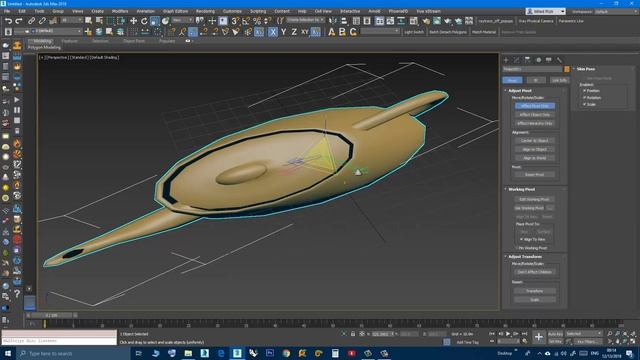Collapse the Working Pivot rollout

pos(522,189)
